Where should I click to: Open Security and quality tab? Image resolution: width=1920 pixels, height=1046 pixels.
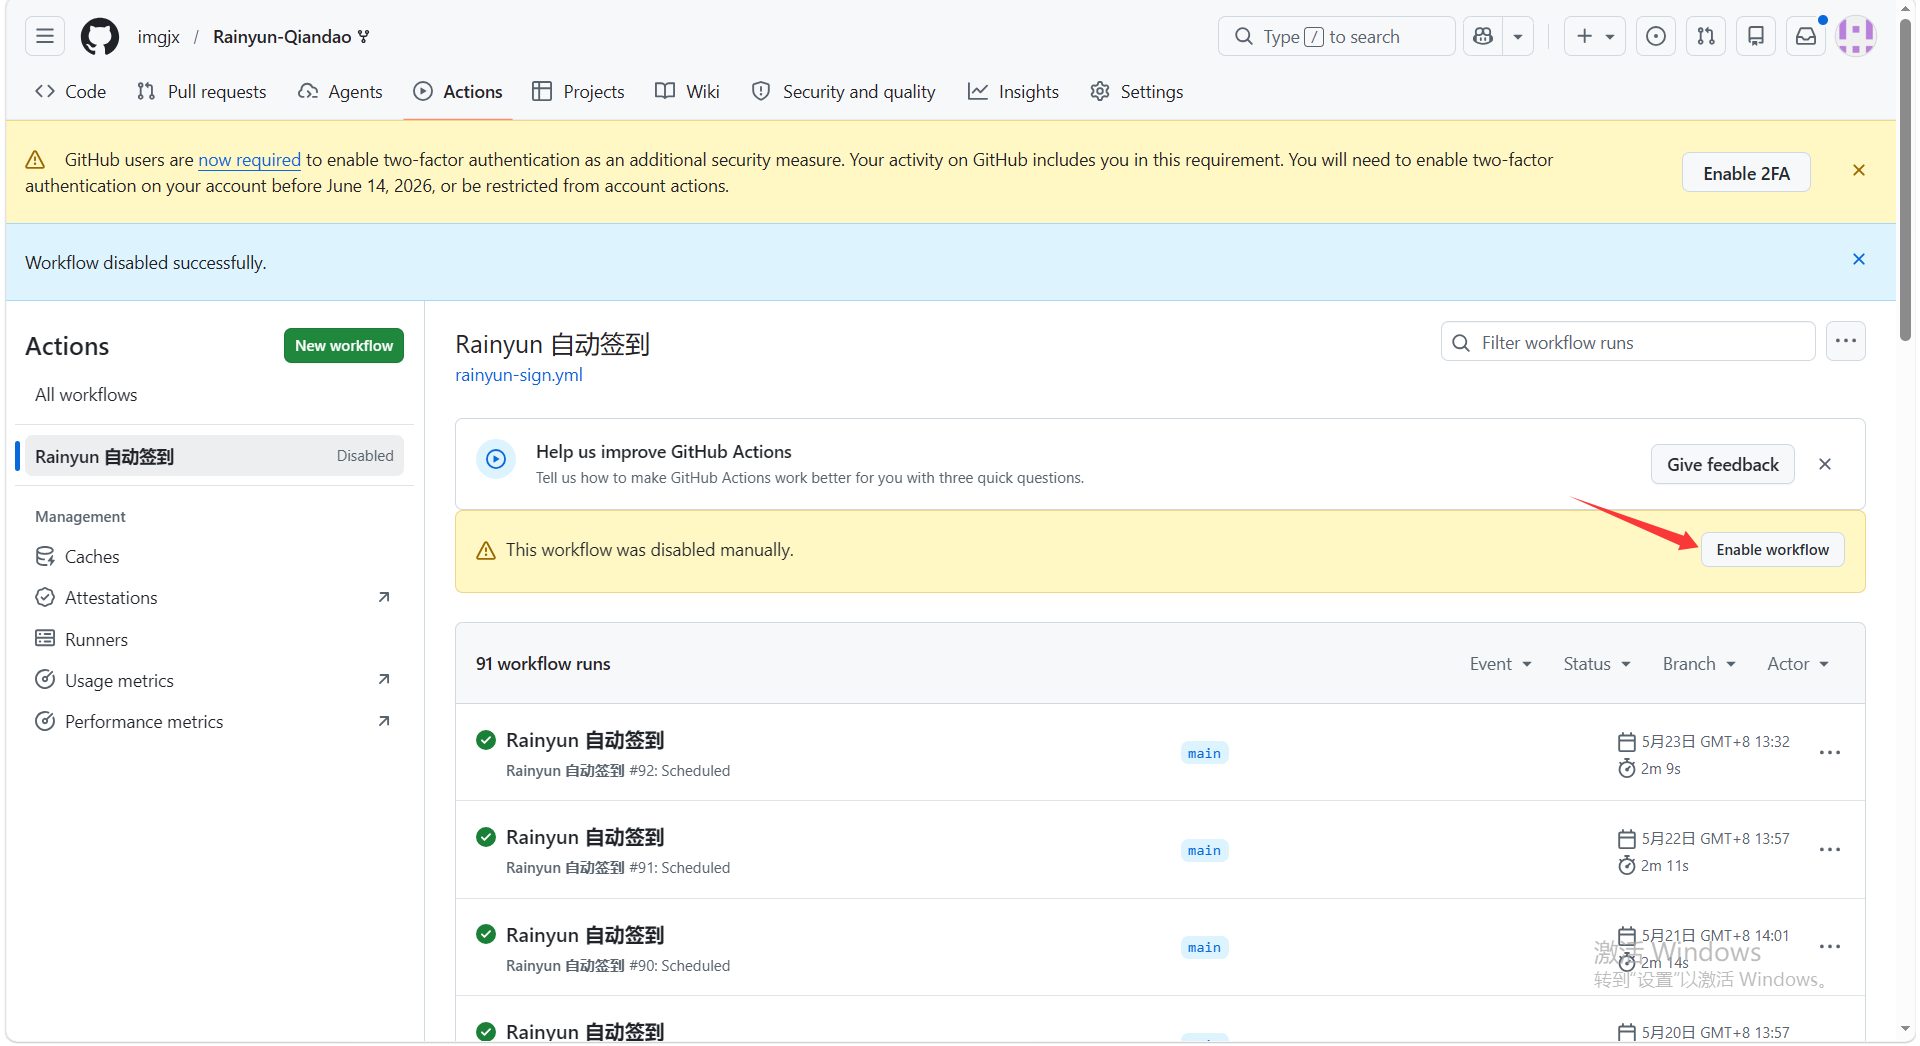coord(844,92)
